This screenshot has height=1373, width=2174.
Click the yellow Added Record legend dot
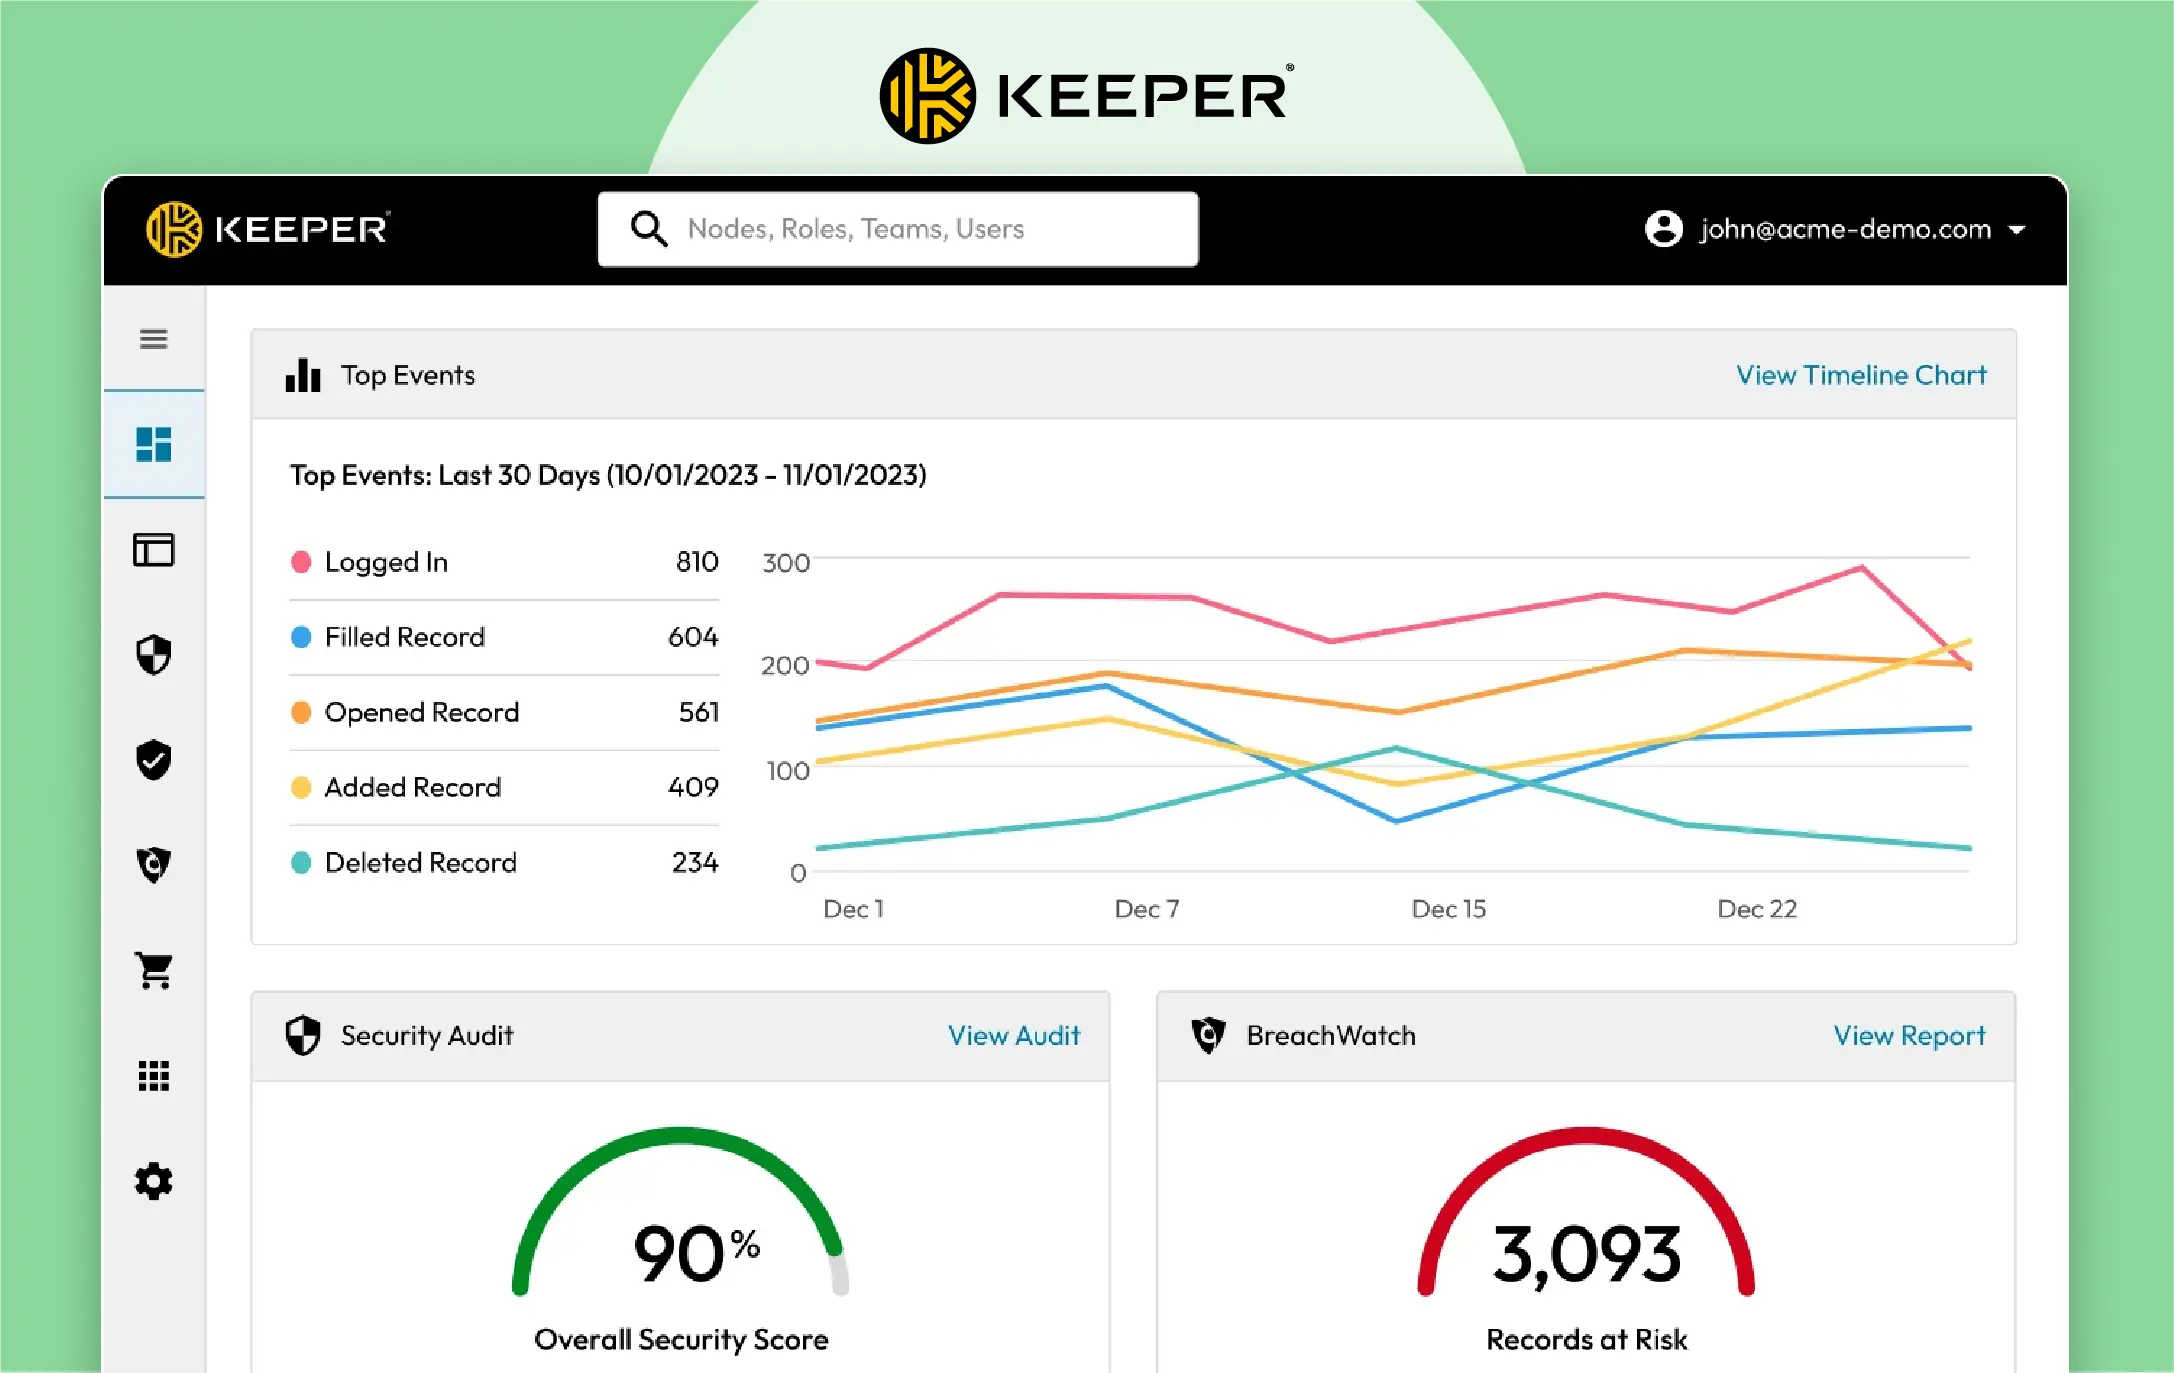point(301,787)
